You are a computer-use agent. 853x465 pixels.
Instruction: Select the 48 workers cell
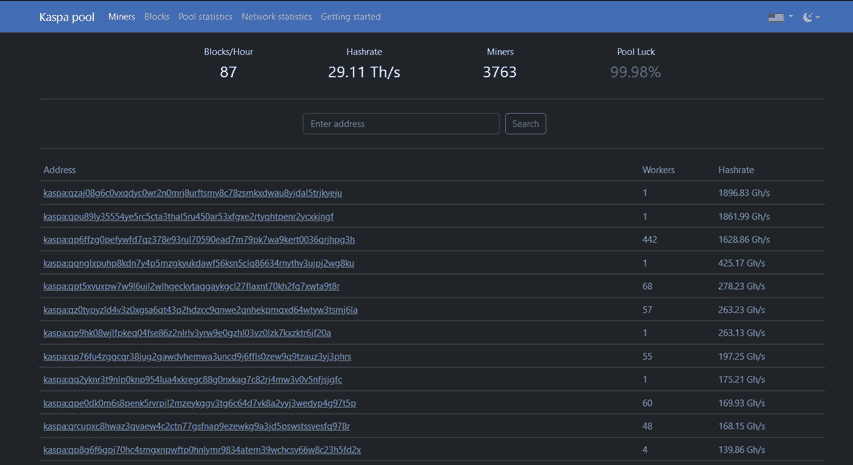point(647,426)
